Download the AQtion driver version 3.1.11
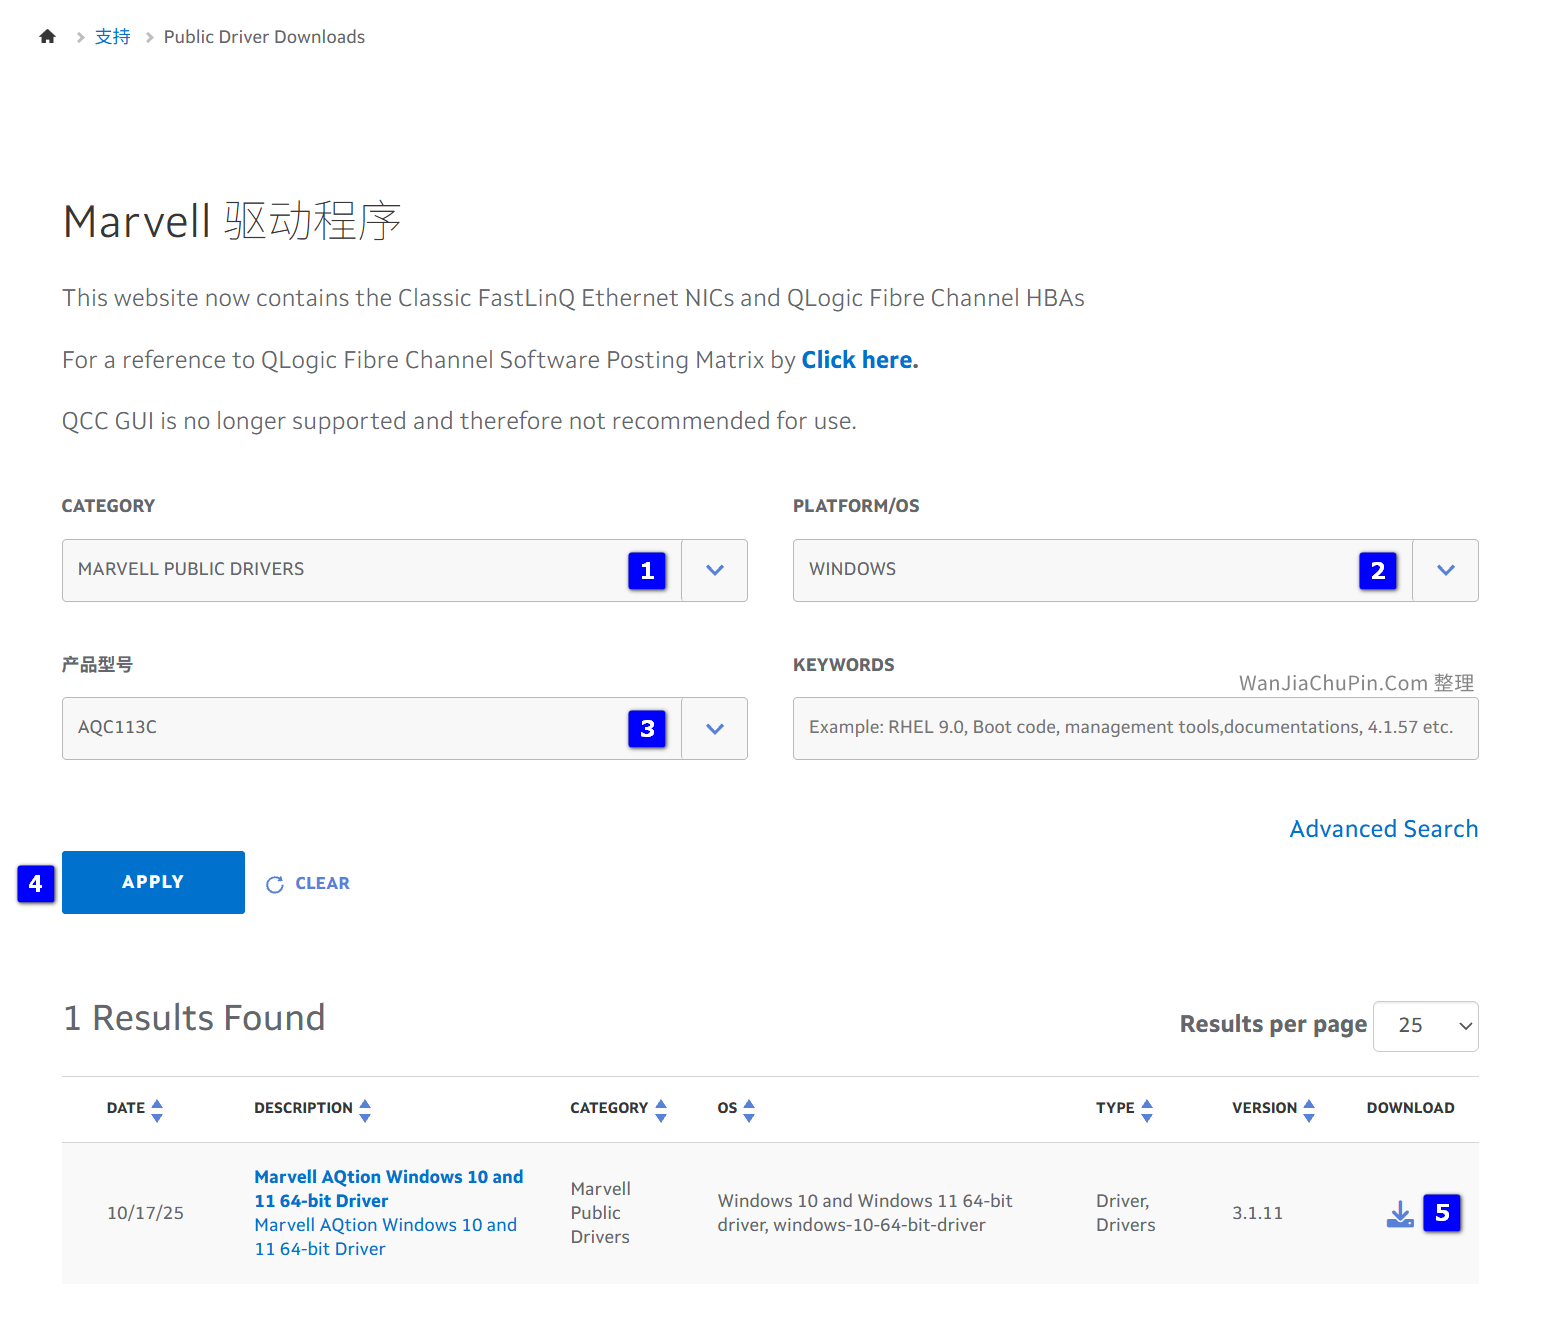Screen dimensions: 1560x1325 click(x=1400, y=1214)
